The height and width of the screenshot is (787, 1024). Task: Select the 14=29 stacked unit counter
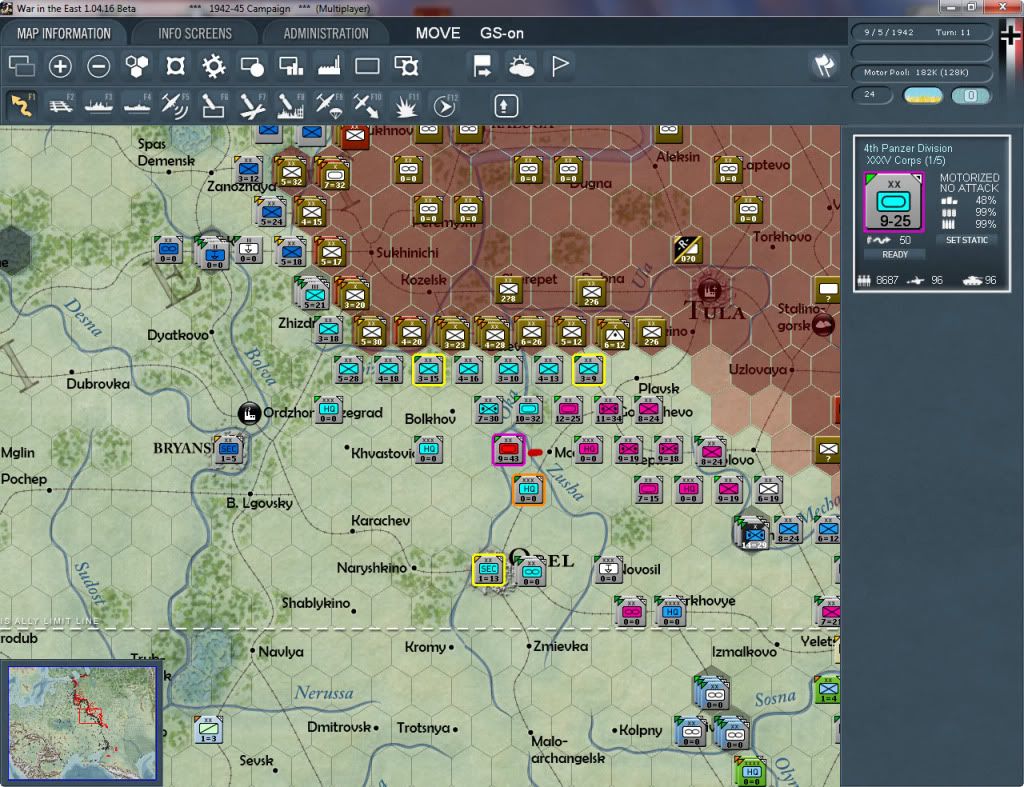click(754, 534)
